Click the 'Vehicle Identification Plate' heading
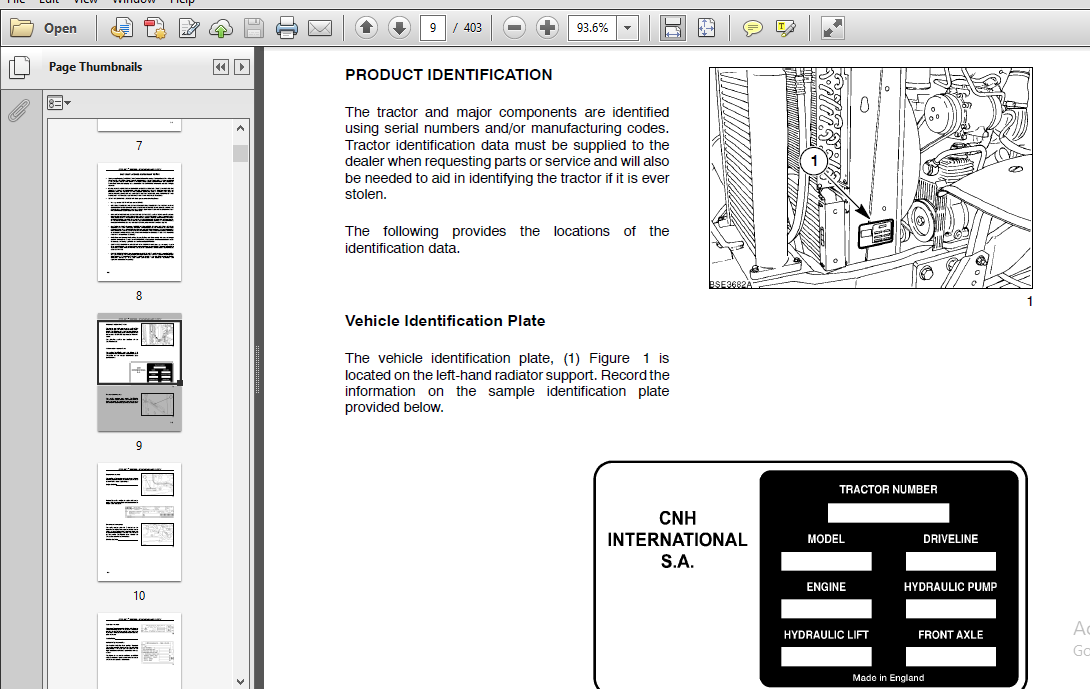The width and height of the screenshot is (1090, 689). tap(445, 321)
